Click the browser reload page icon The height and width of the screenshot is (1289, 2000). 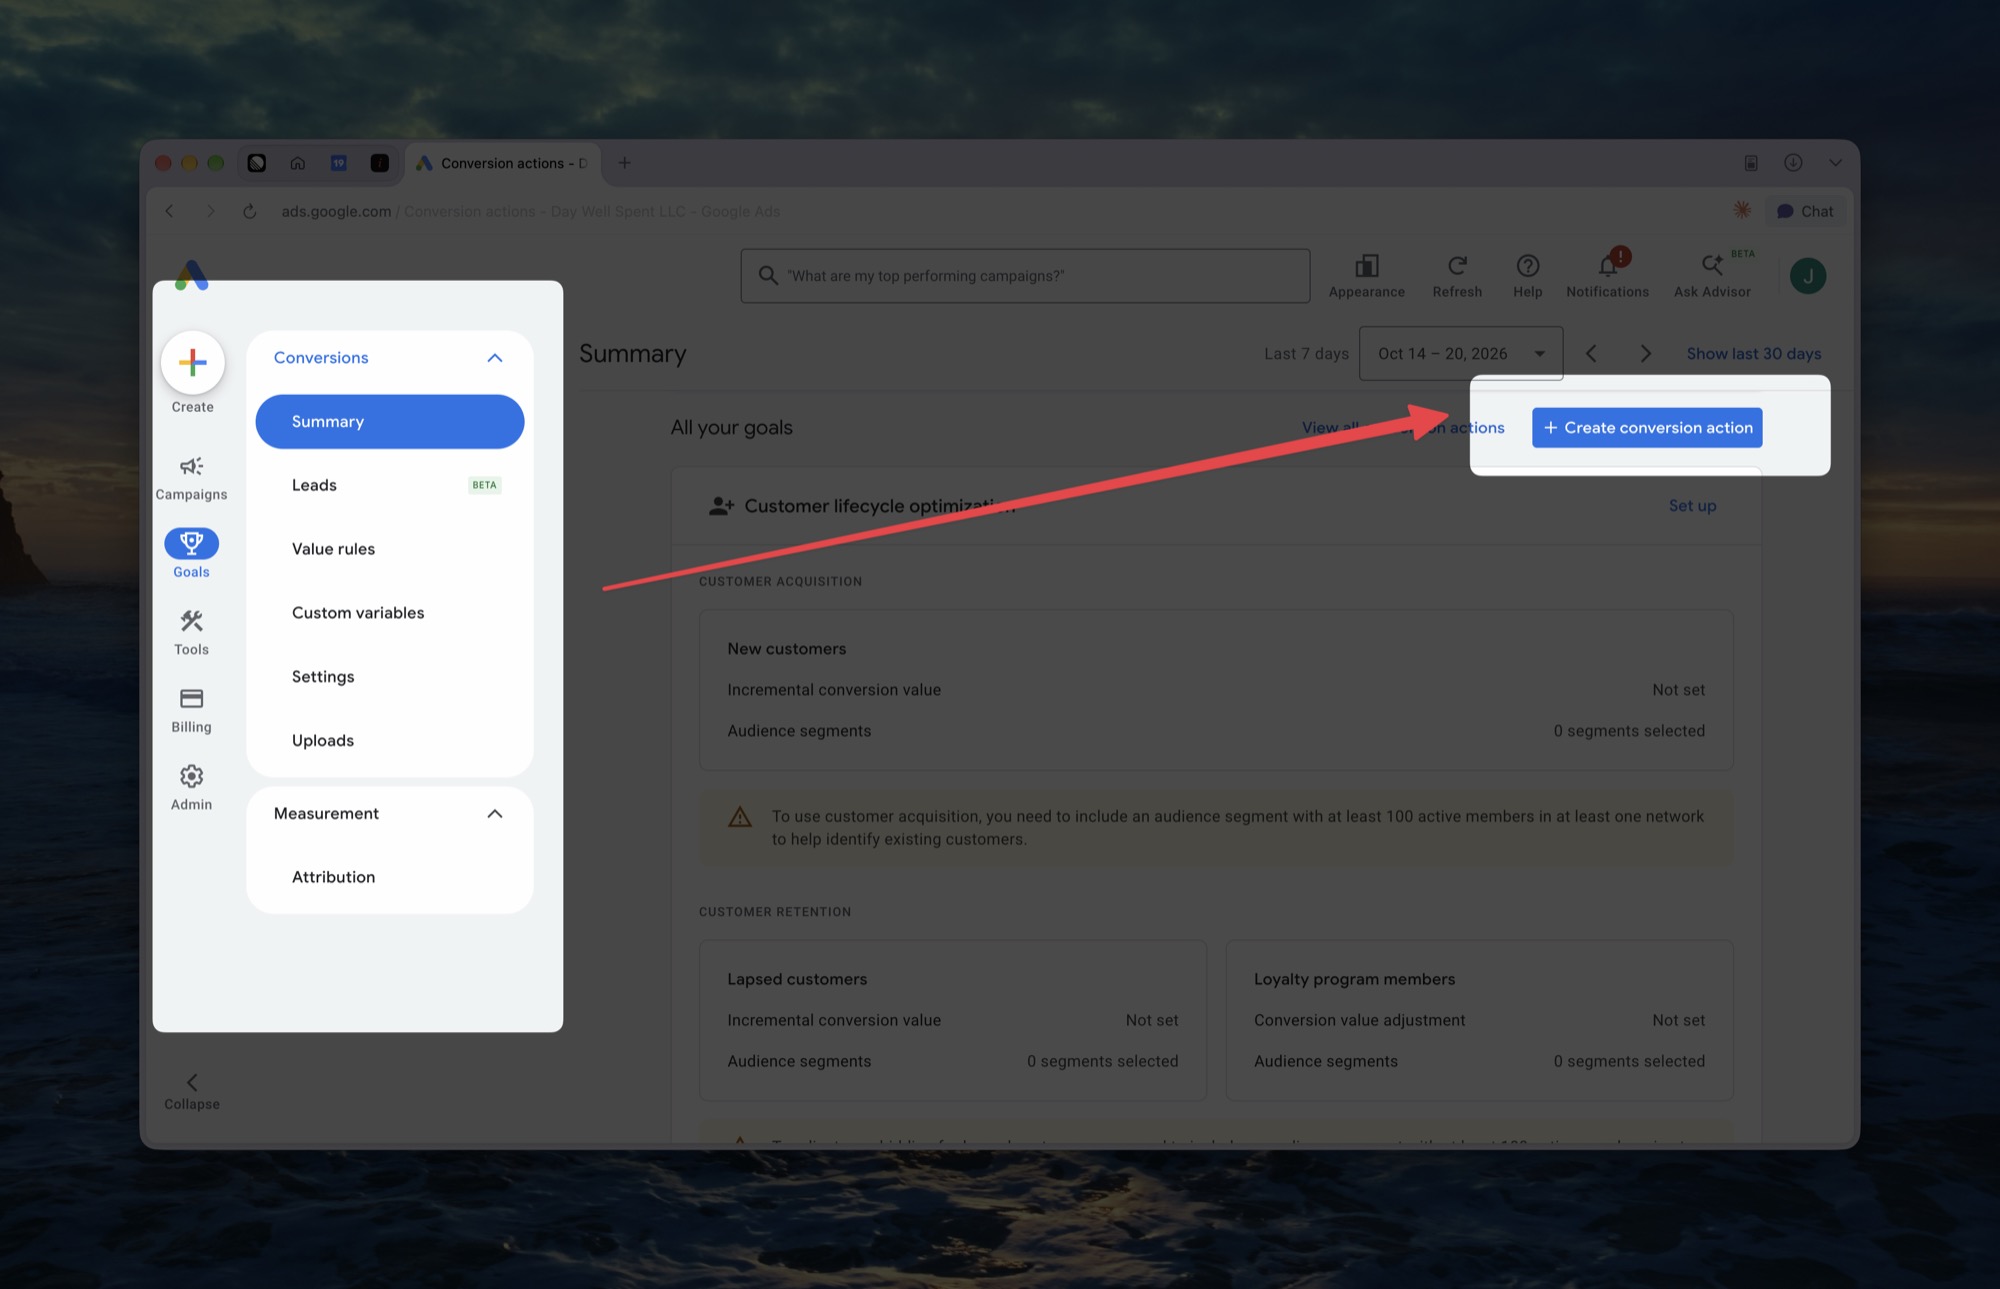coord(250,212)
